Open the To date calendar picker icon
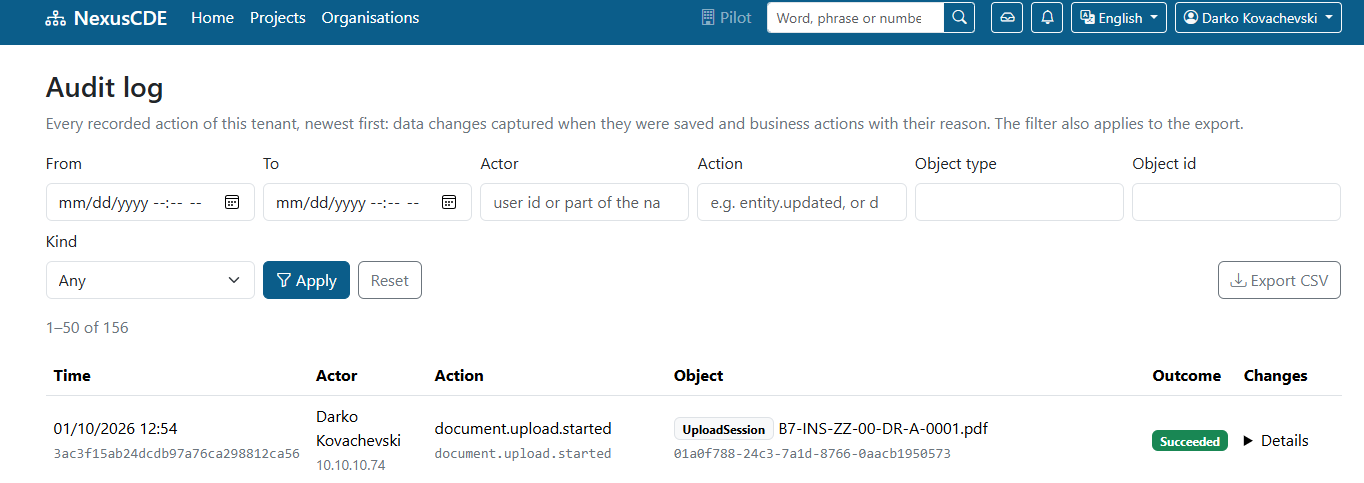This screenshot has width=1364, height=483. 449,202
